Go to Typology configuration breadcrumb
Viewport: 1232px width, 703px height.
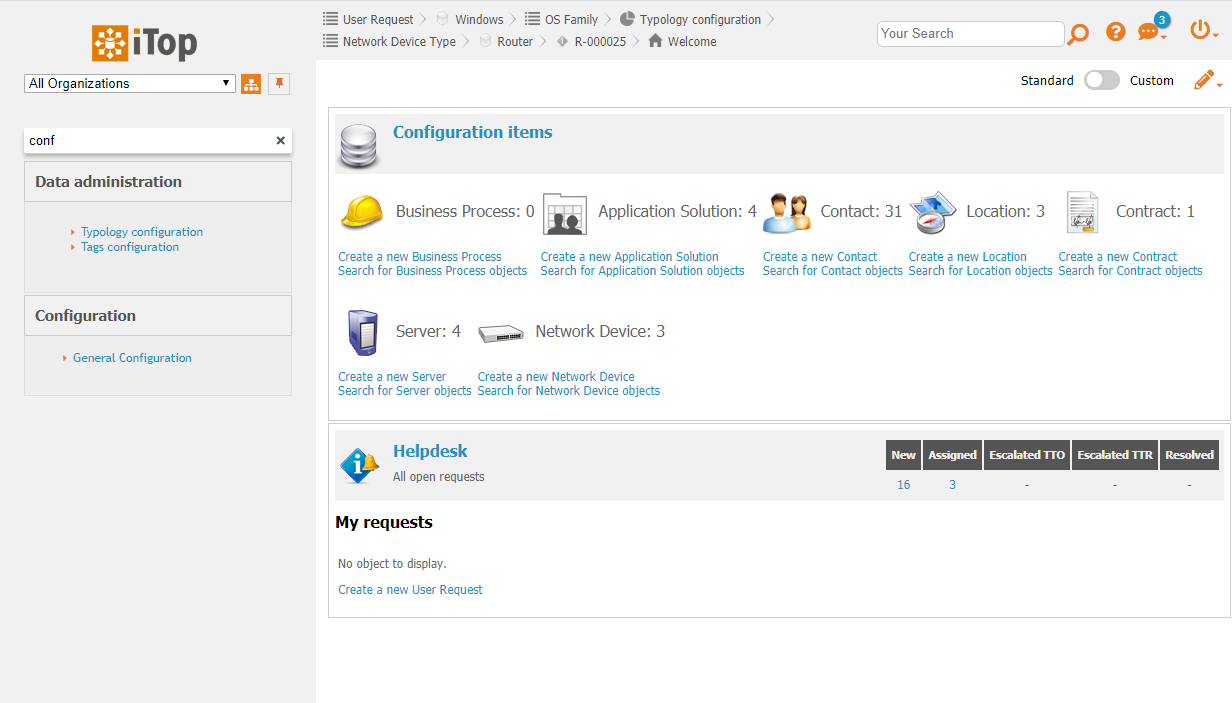click(x=700, y=19)
